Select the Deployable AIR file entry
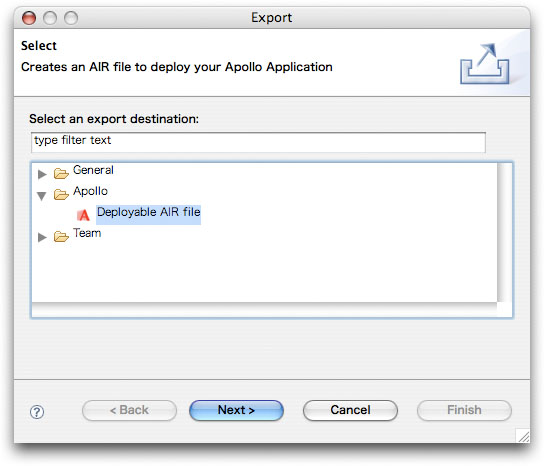Screen dimensions: 544x466 [x=148, y=212]
